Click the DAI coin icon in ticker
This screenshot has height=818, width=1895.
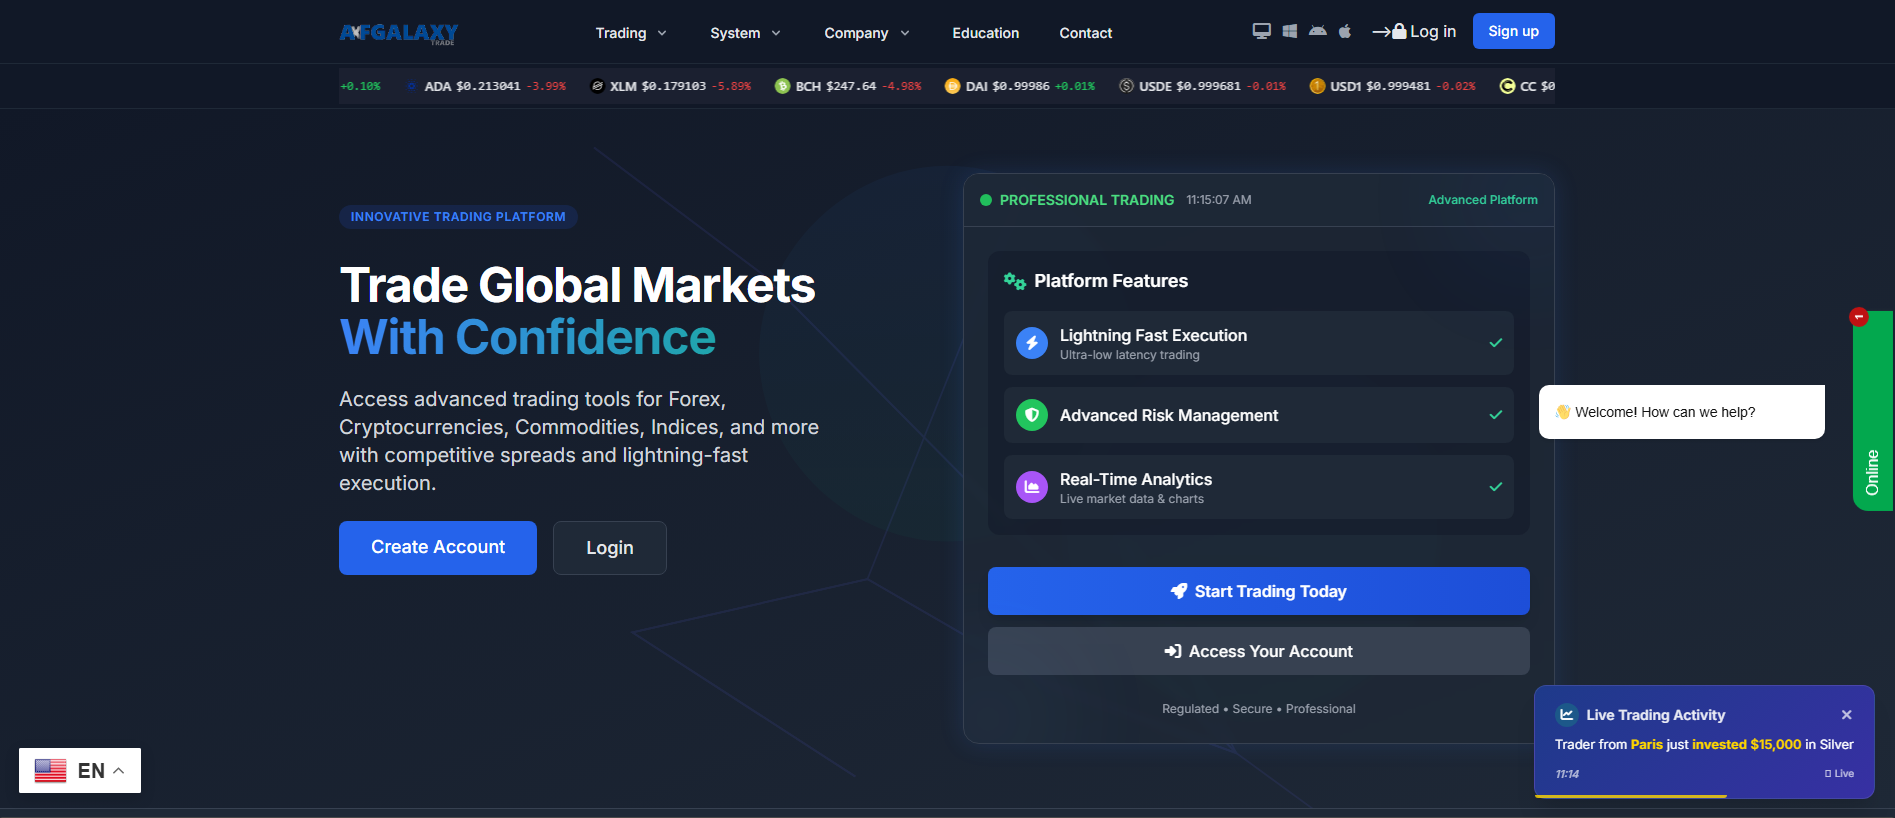[x=952, y=86]
